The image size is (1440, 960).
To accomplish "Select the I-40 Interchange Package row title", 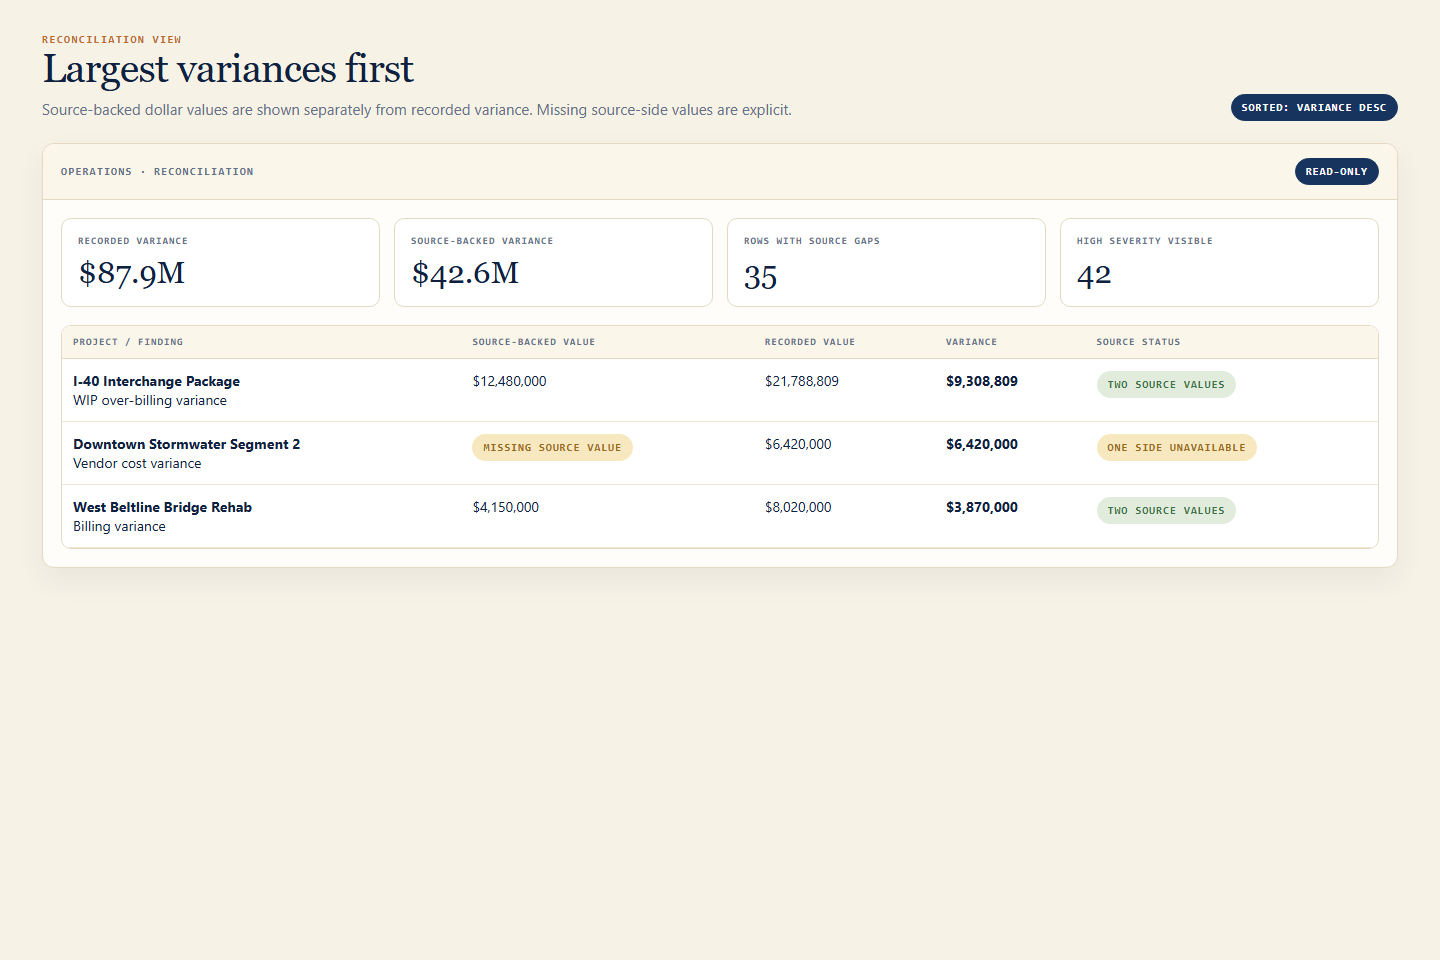I will coord(156,381).
